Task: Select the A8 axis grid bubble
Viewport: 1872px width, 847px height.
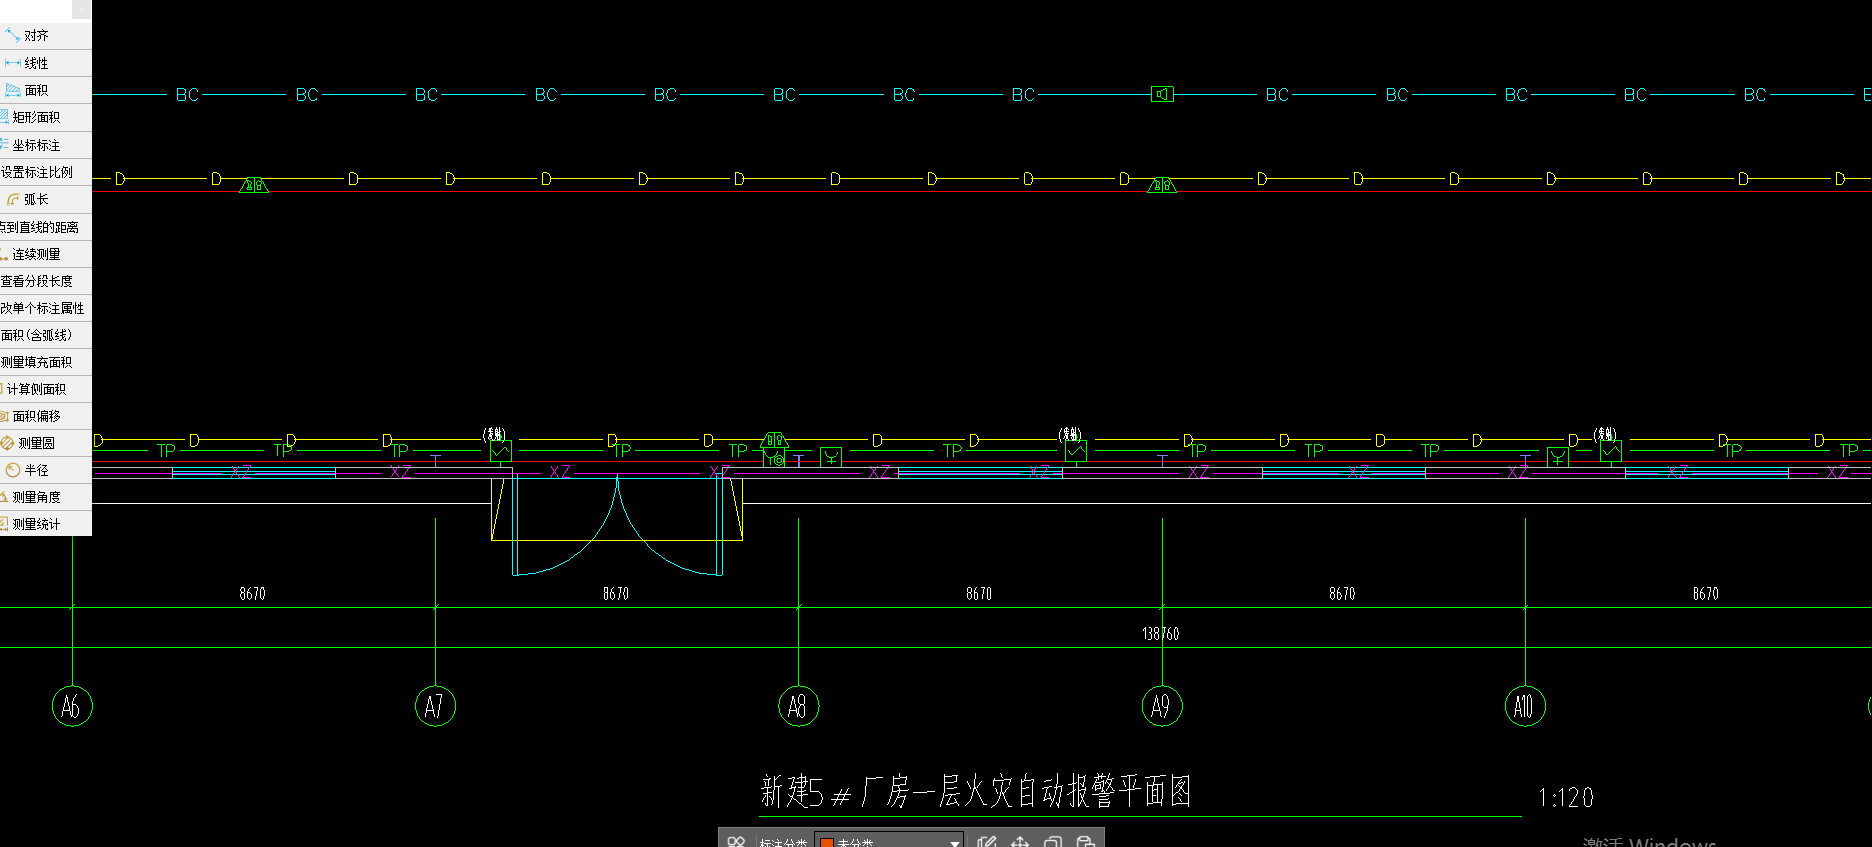Action: tap(798, 706)
